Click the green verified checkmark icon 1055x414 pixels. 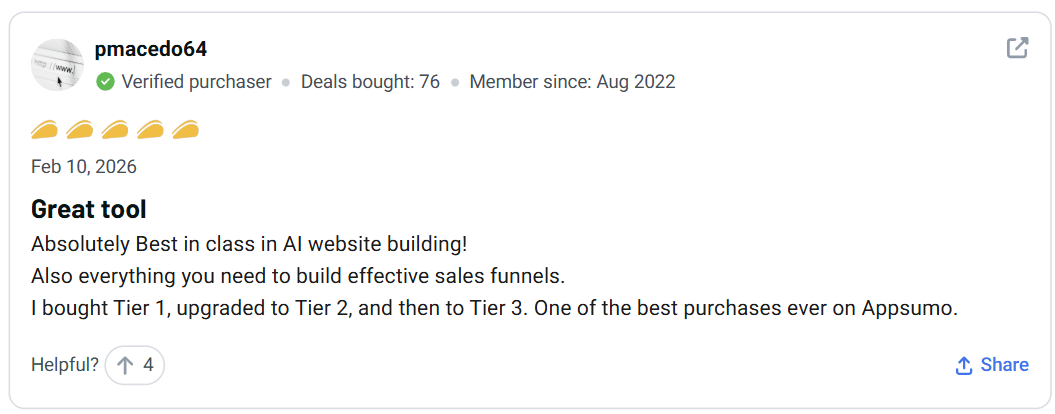[x=105, y=82]
